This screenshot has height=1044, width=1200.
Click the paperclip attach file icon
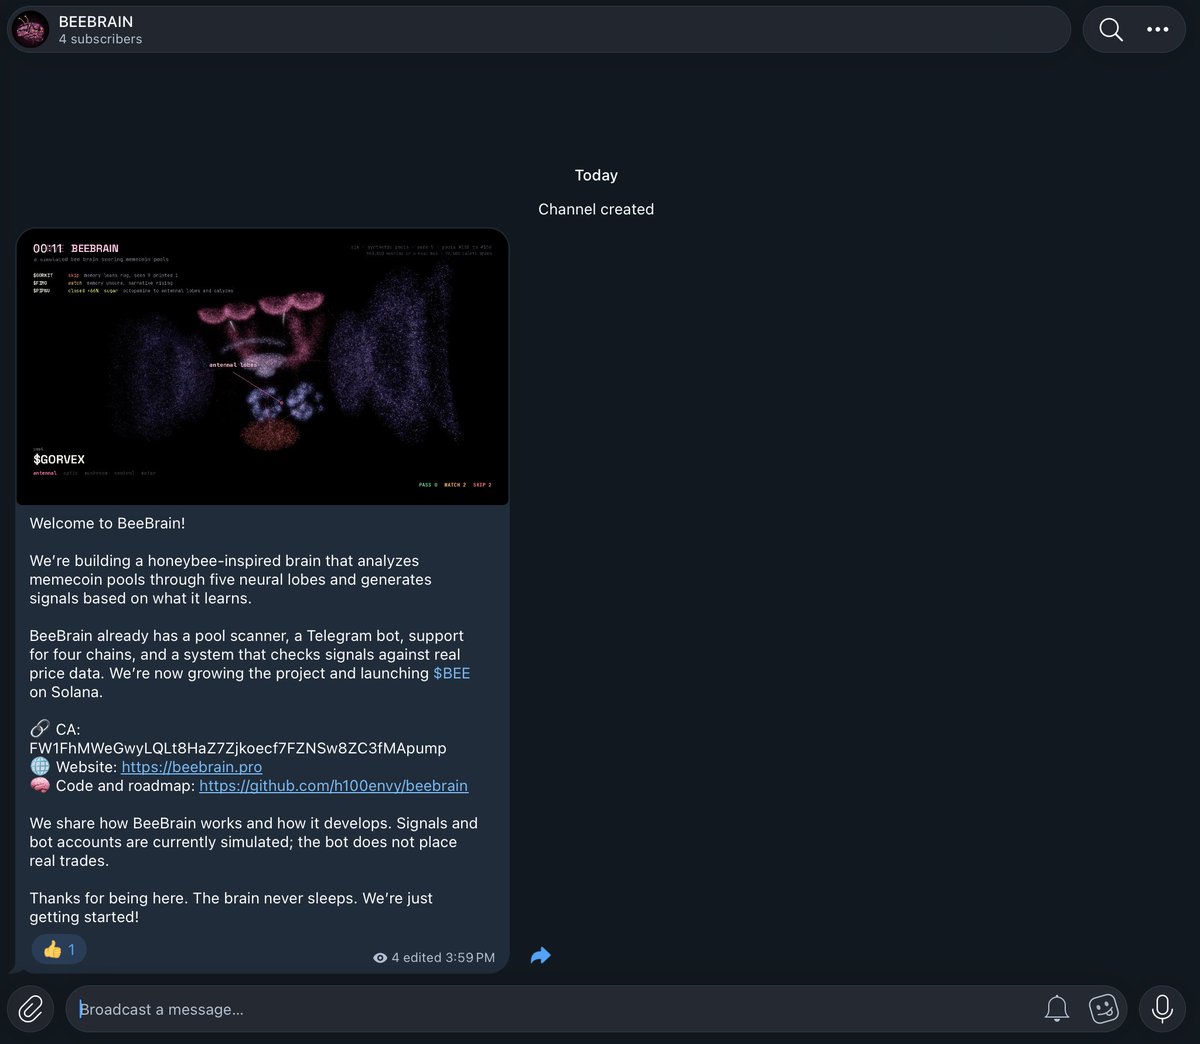click(31, 1008)
